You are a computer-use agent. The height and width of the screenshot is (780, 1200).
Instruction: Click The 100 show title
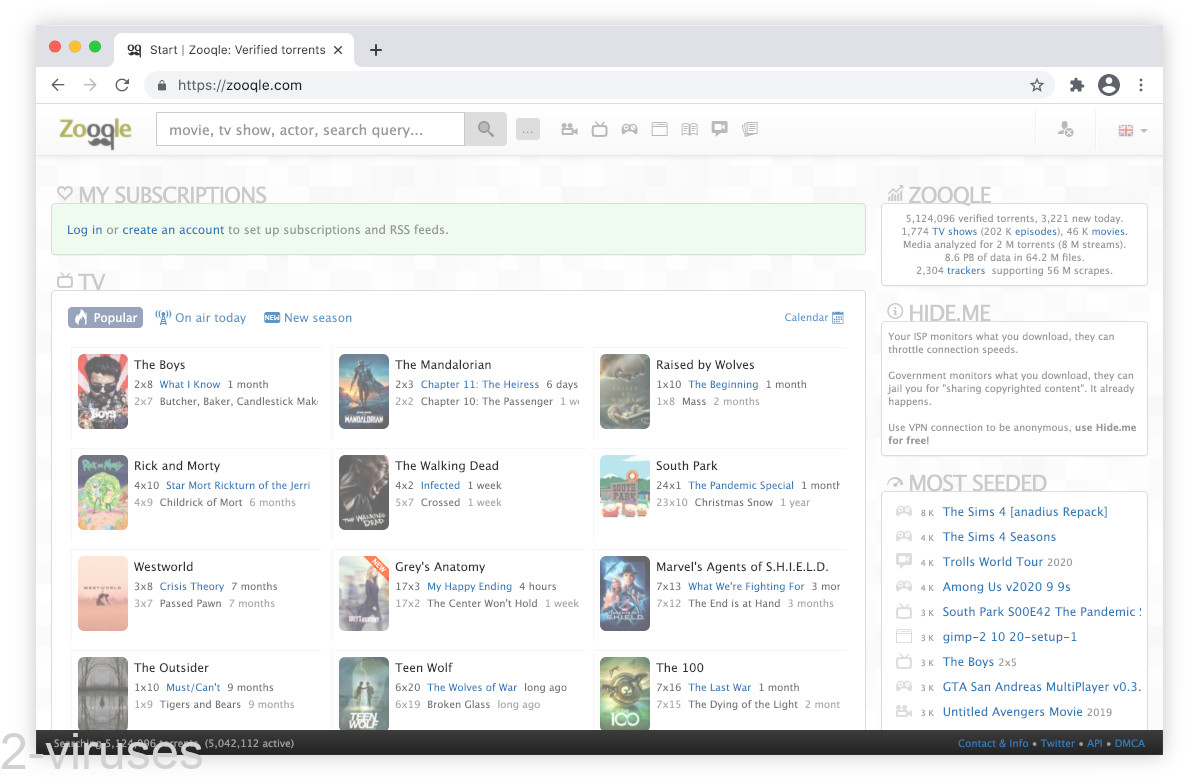pyautogui.click(x=680, y=667)
